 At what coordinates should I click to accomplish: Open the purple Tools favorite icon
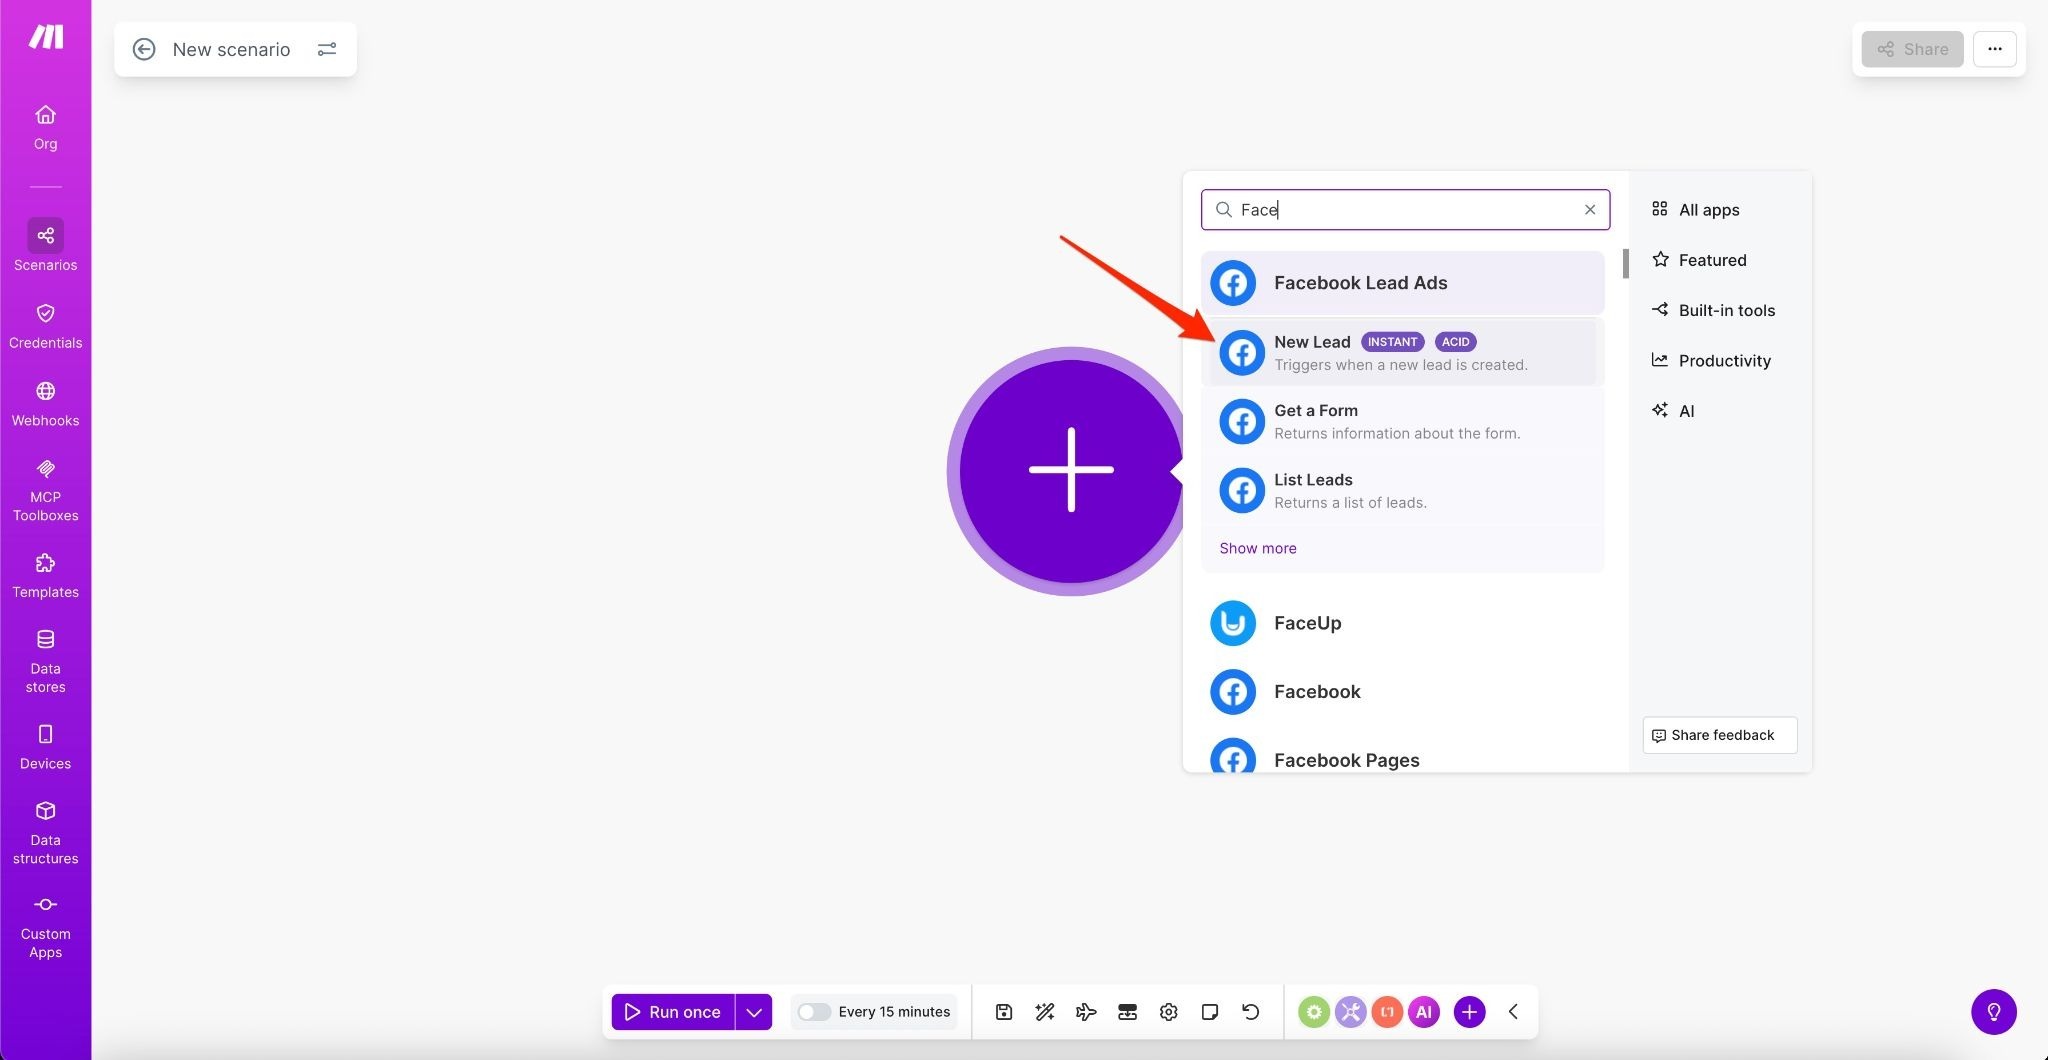click(x=1350, y=1012)
